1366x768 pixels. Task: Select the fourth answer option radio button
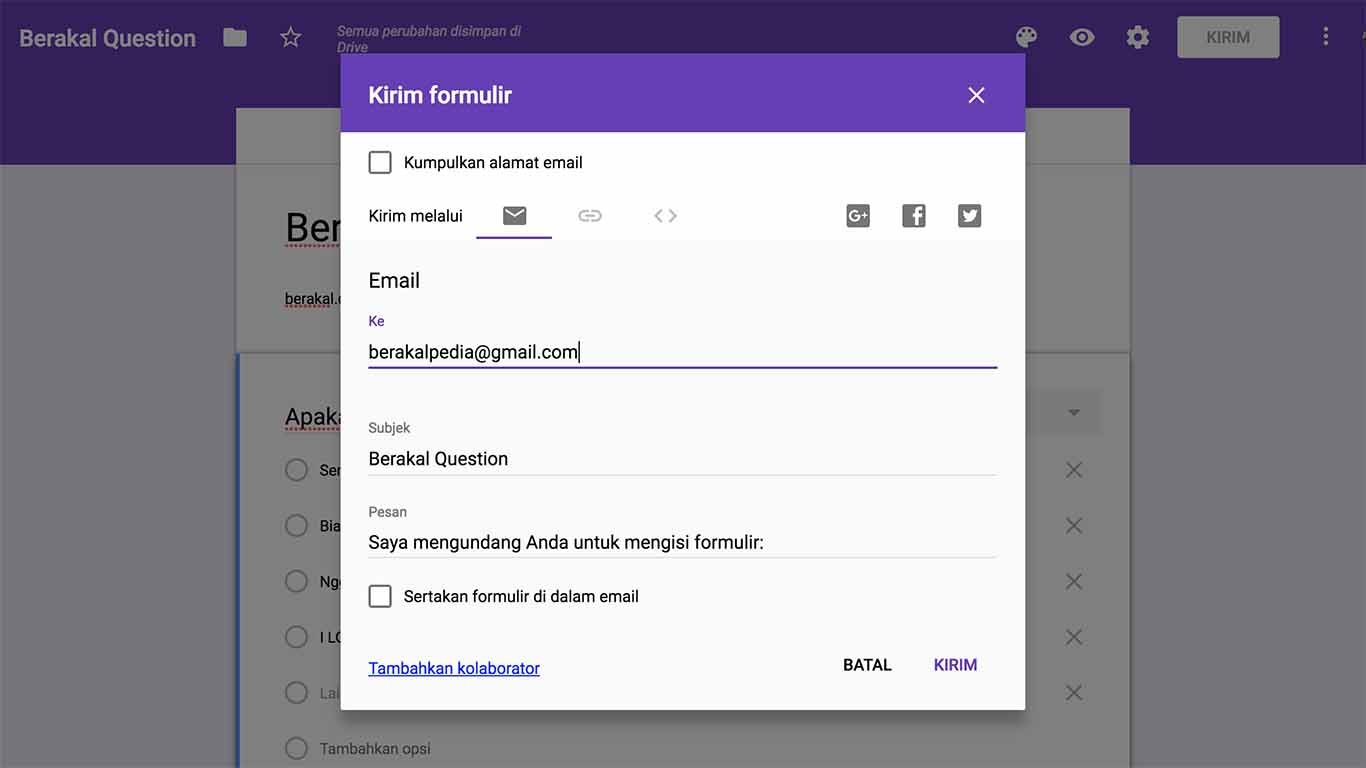(x=296, y=637)
